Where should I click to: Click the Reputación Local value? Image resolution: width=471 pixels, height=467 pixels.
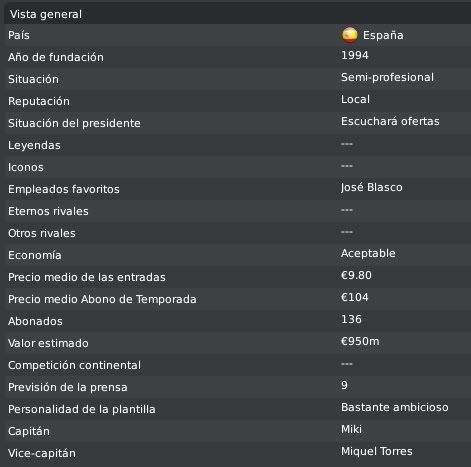355,99
